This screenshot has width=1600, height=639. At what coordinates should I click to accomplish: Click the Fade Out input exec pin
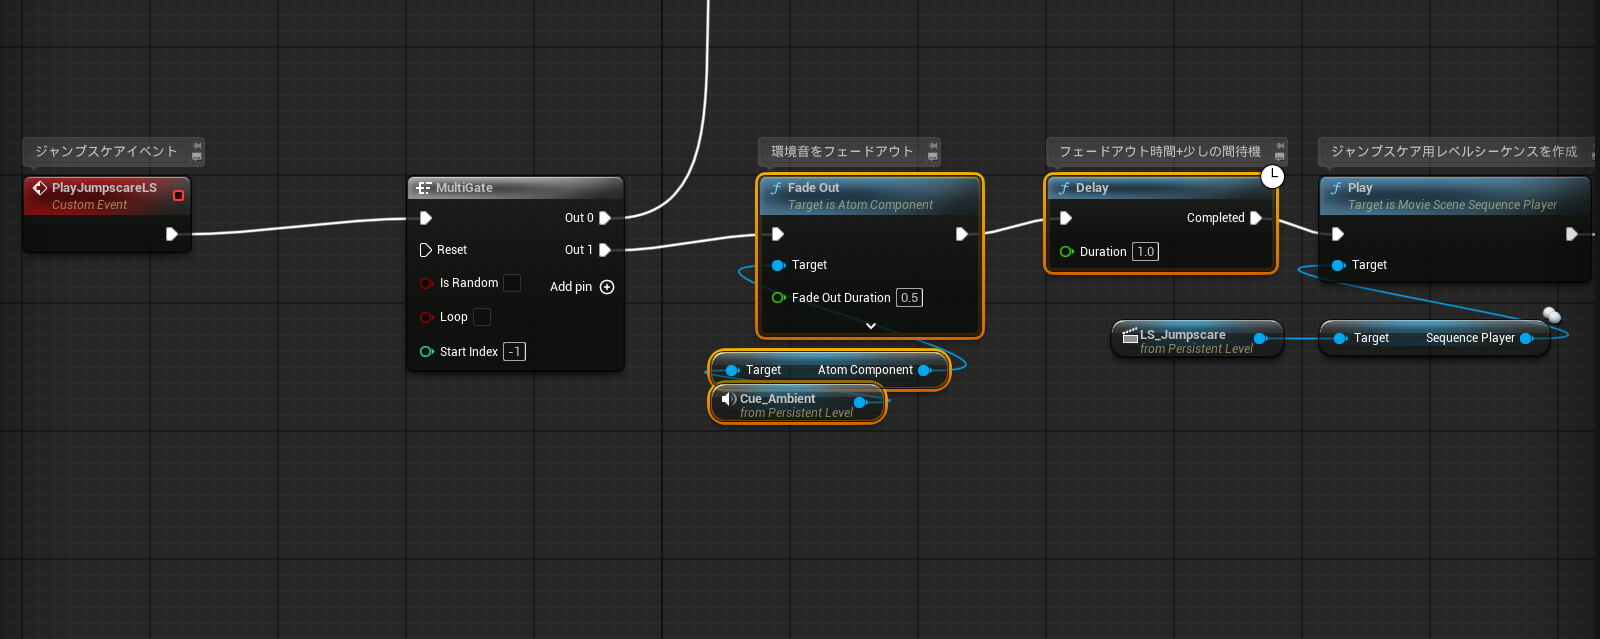click(x=778, y=234)
